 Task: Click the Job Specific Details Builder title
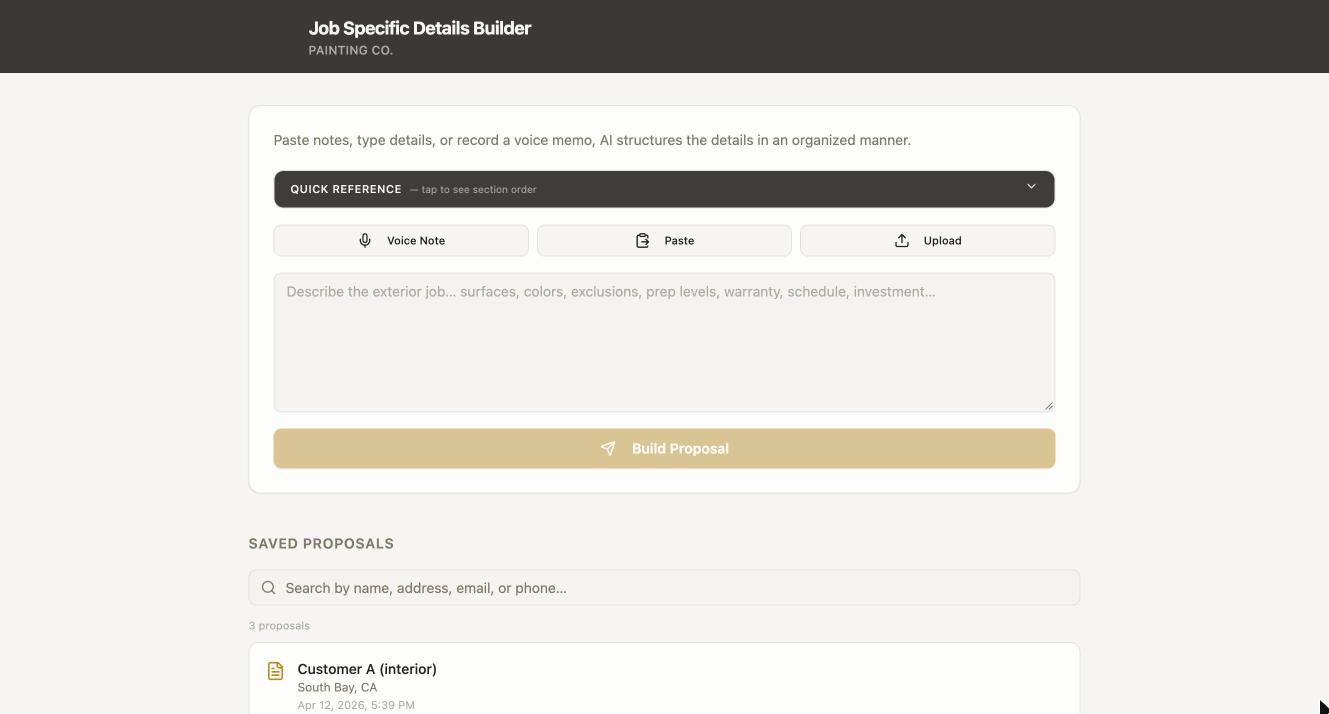coord(420,28)
